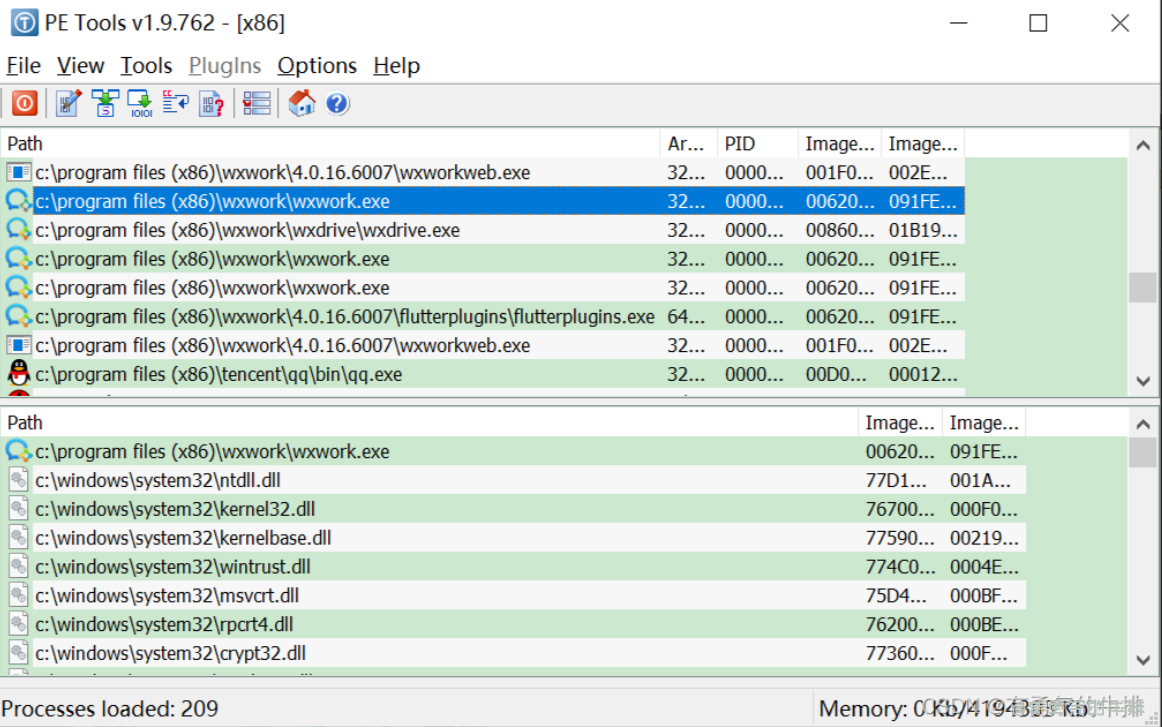Click the QQ penguin icon for qq.exe
The image size is (1162, 727).
coord(19,374)
